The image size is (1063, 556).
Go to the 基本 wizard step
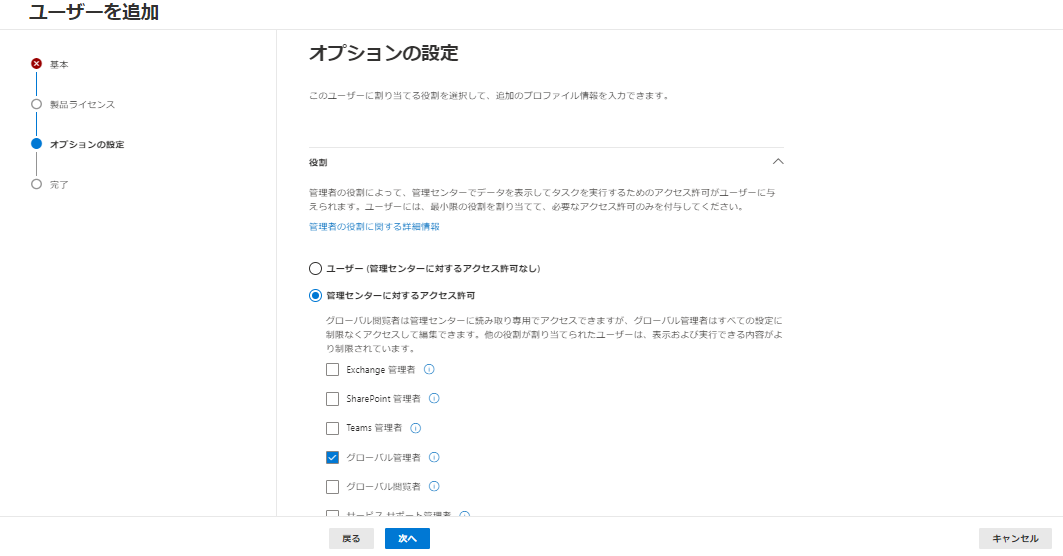(x=59, y=64)
